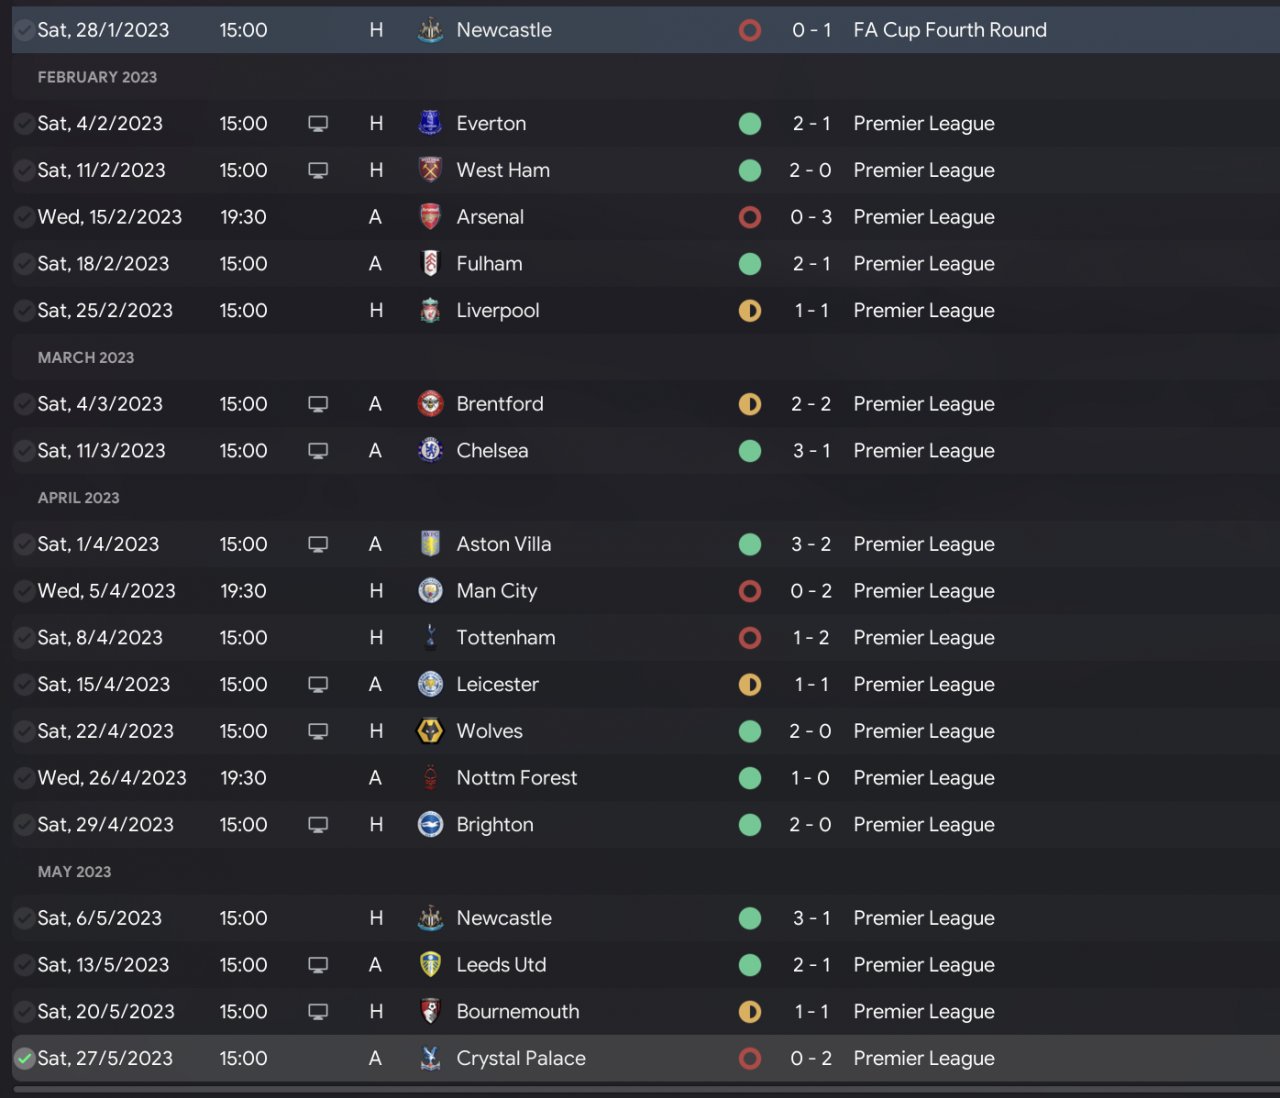
Task: Toggle the checkmark beside 4/2/2023 Everton fixture
Action: 24,124
